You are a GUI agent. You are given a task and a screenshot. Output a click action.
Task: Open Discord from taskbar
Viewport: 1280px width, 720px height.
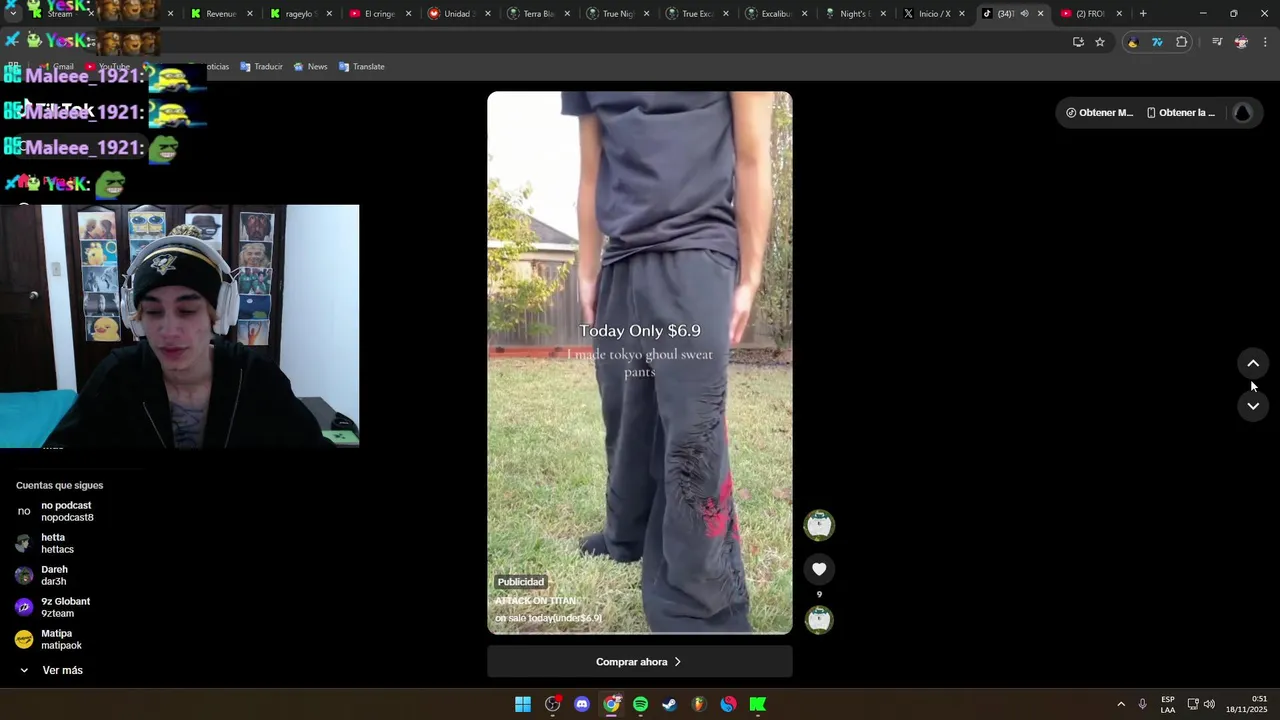pos(582,704)
